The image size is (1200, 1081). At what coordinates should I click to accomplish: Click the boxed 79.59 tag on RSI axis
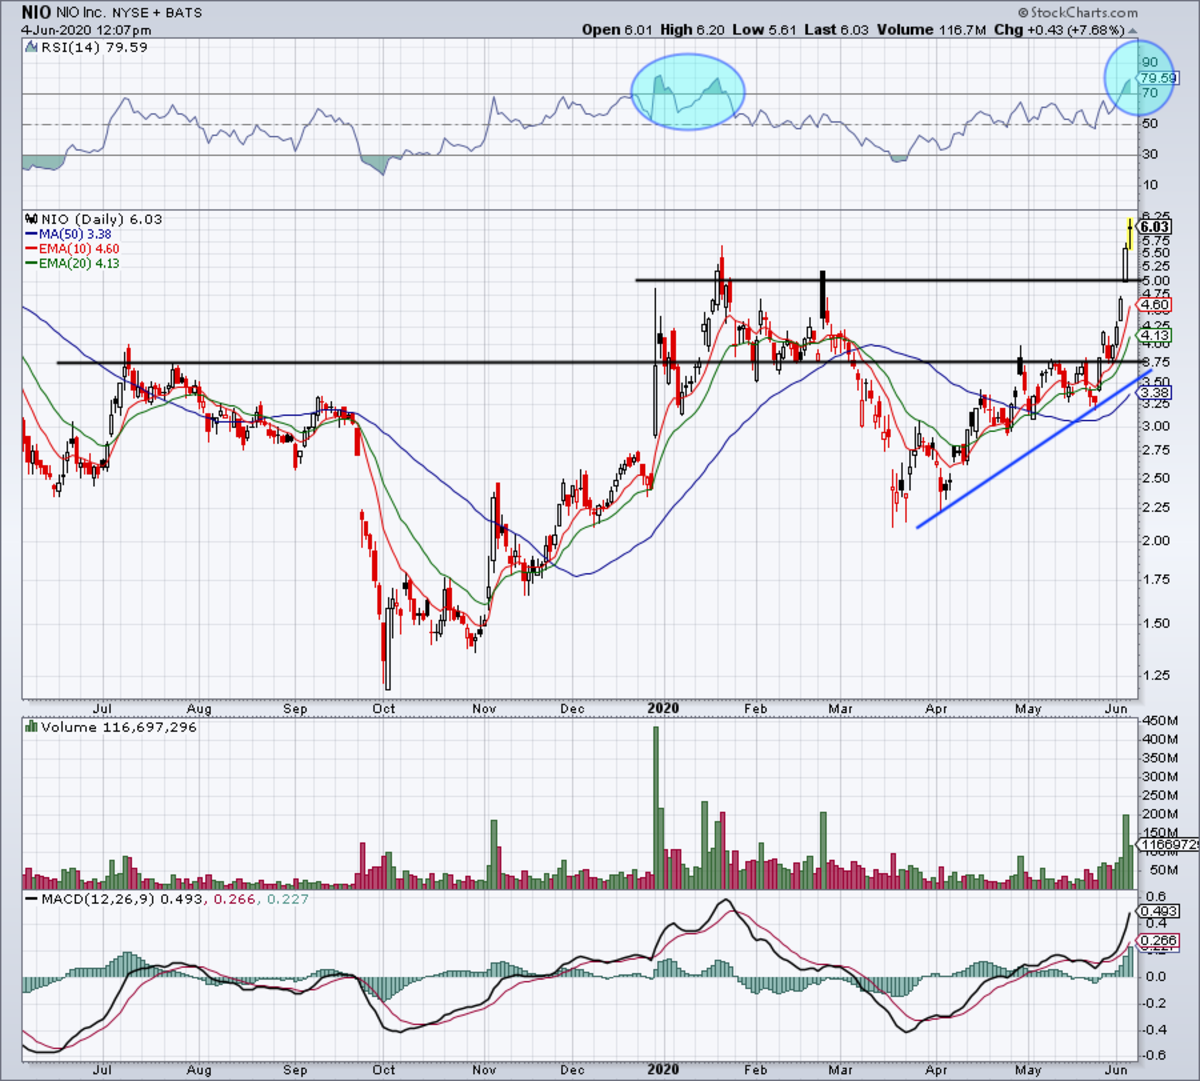point(1157,78)
